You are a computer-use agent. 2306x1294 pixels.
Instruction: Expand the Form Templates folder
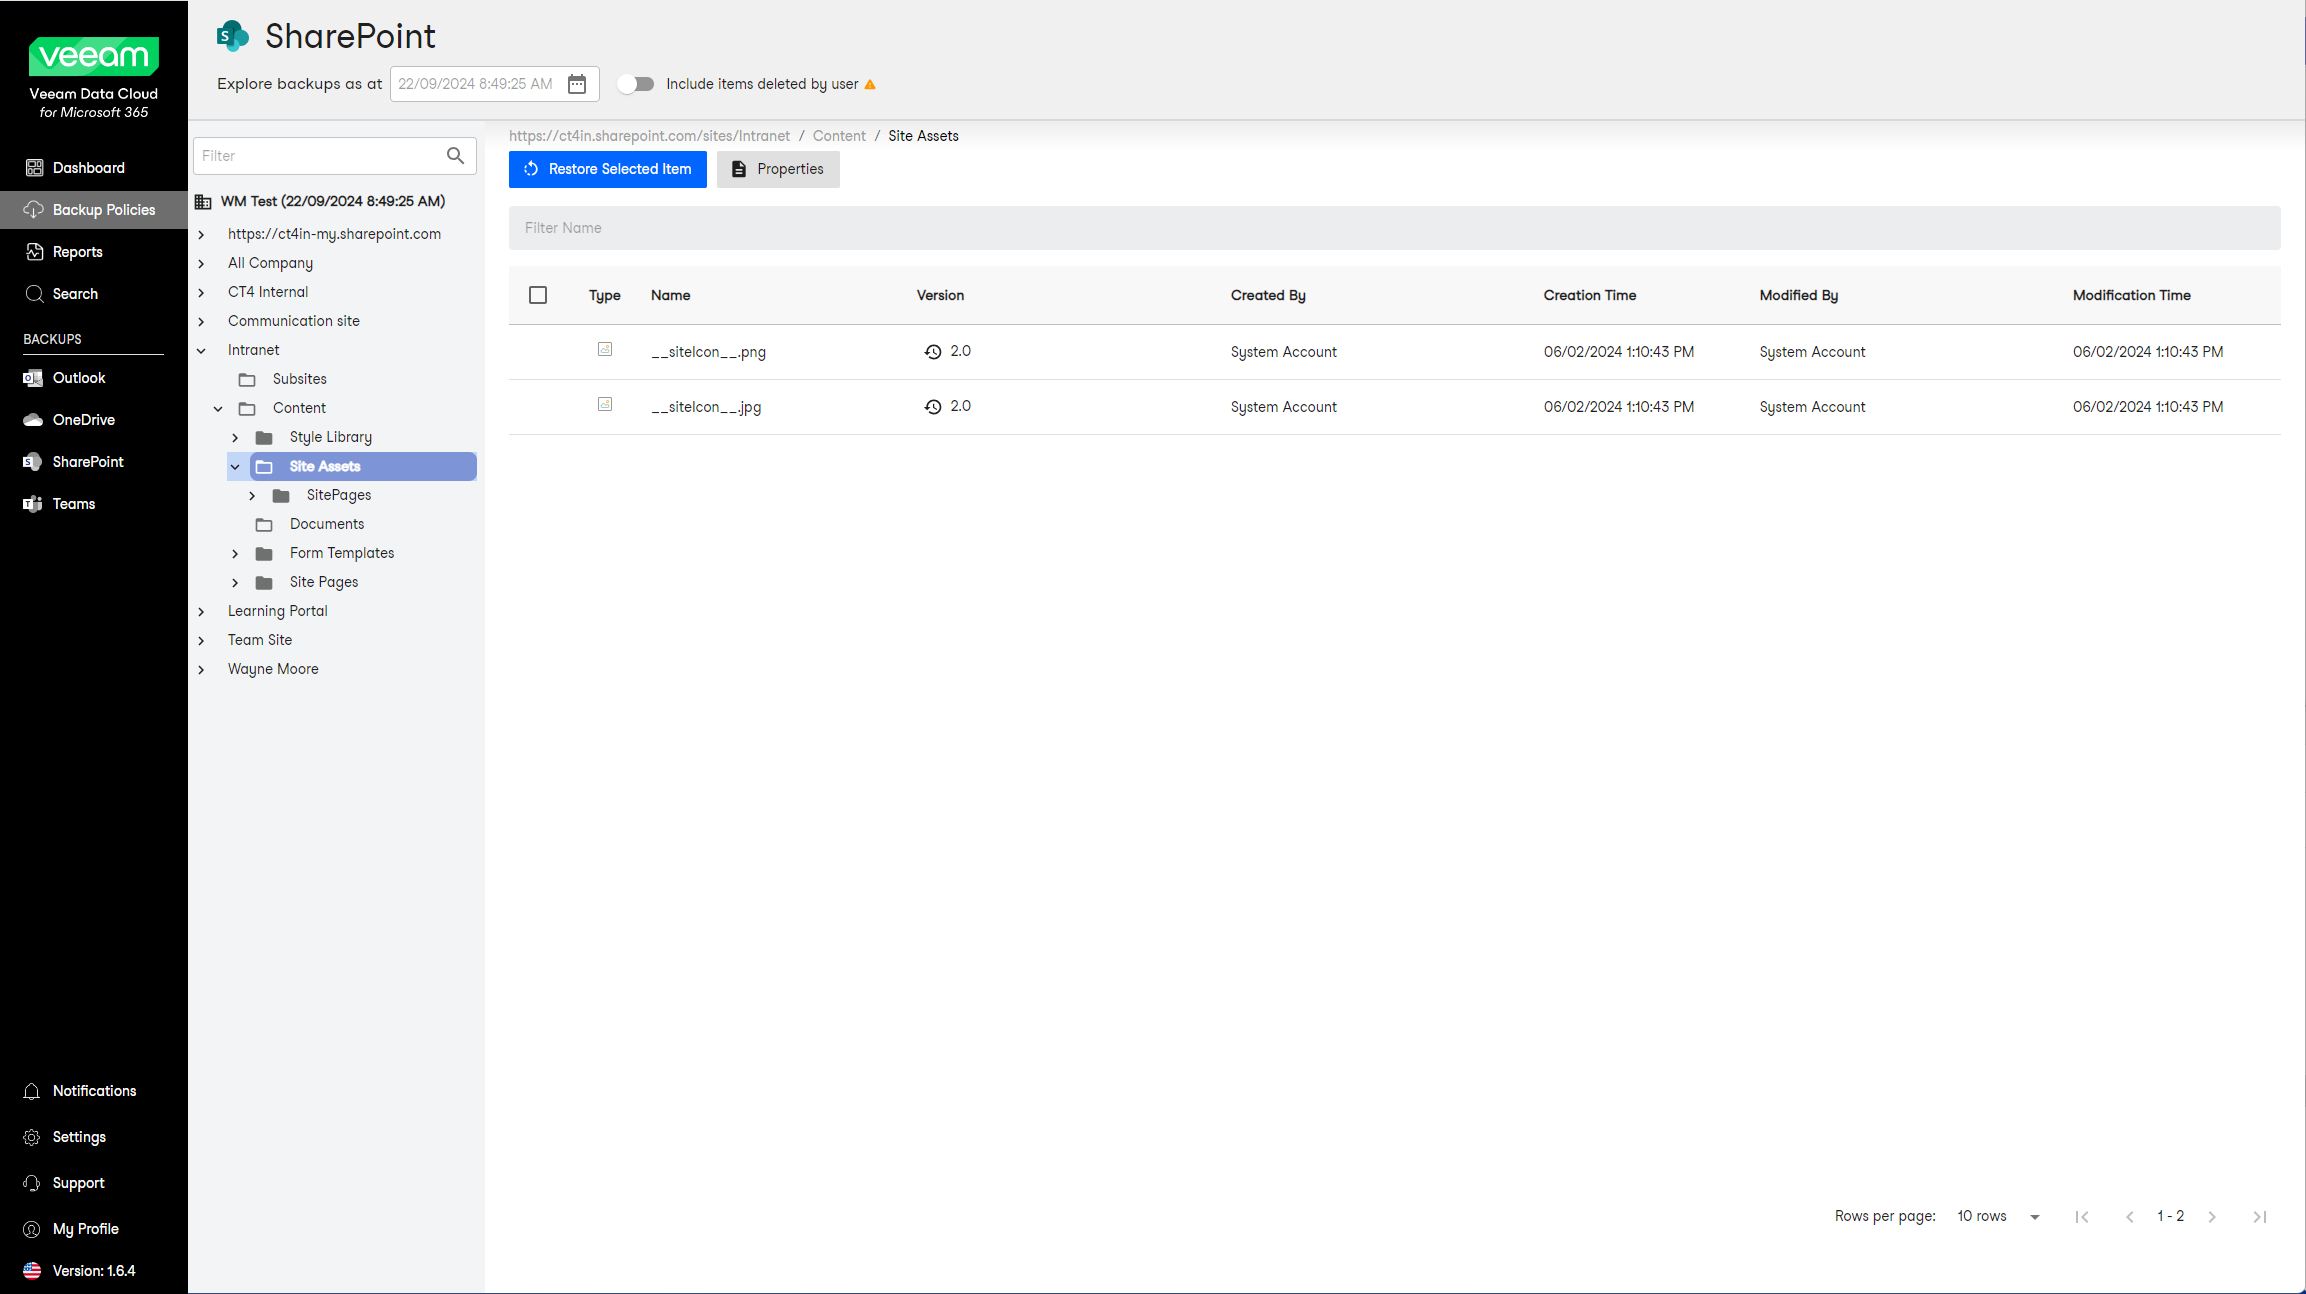coord(236,554)
